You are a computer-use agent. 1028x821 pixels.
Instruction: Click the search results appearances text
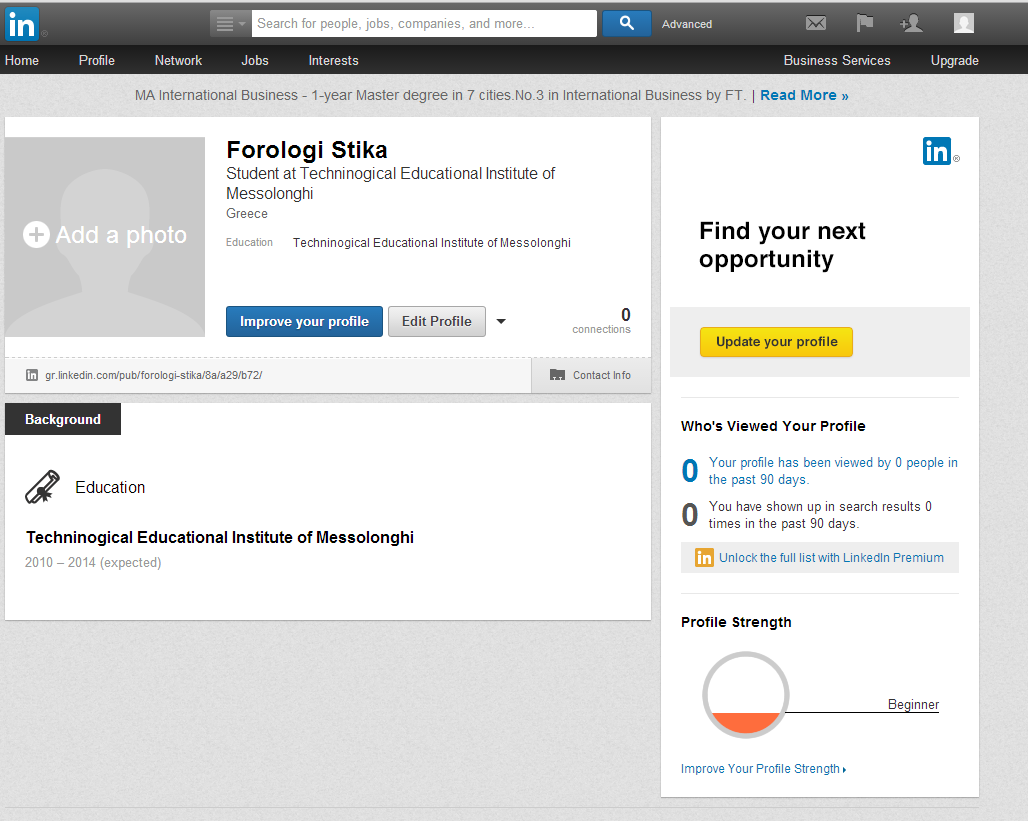pos(820,515)
